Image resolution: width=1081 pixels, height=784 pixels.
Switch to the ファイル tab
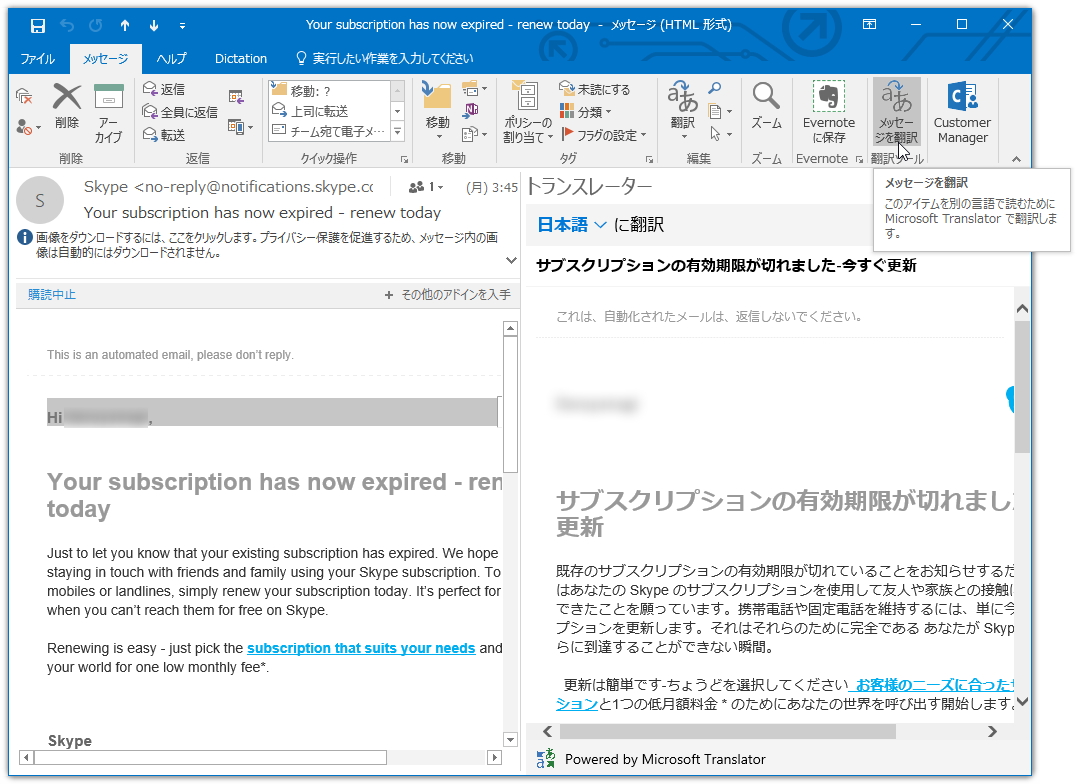[x=37, y=58]
